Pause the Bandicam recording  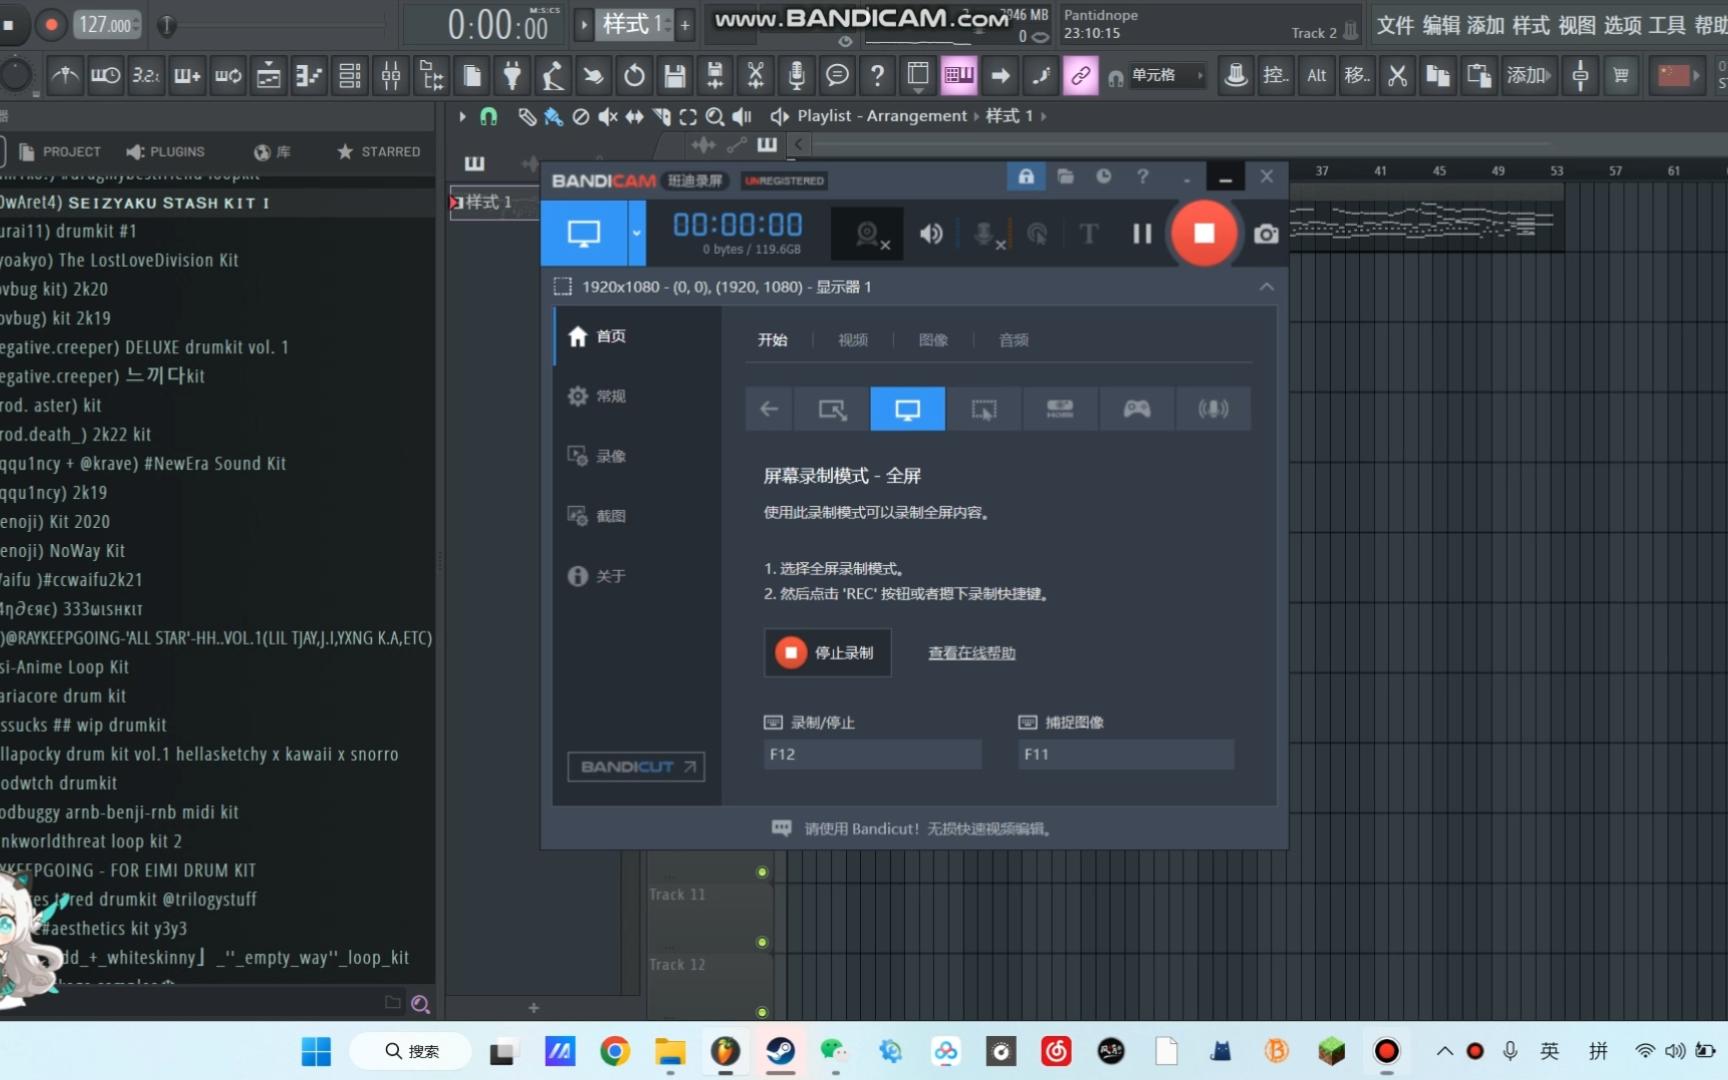pyautogui.click(x=1142, y=234)
